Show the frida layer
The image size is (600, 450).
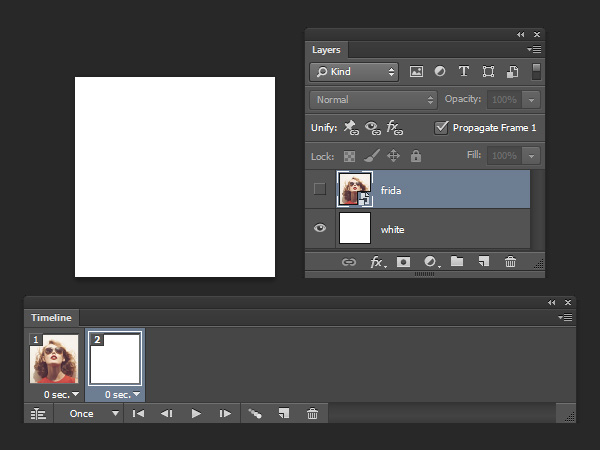point(320,189)
